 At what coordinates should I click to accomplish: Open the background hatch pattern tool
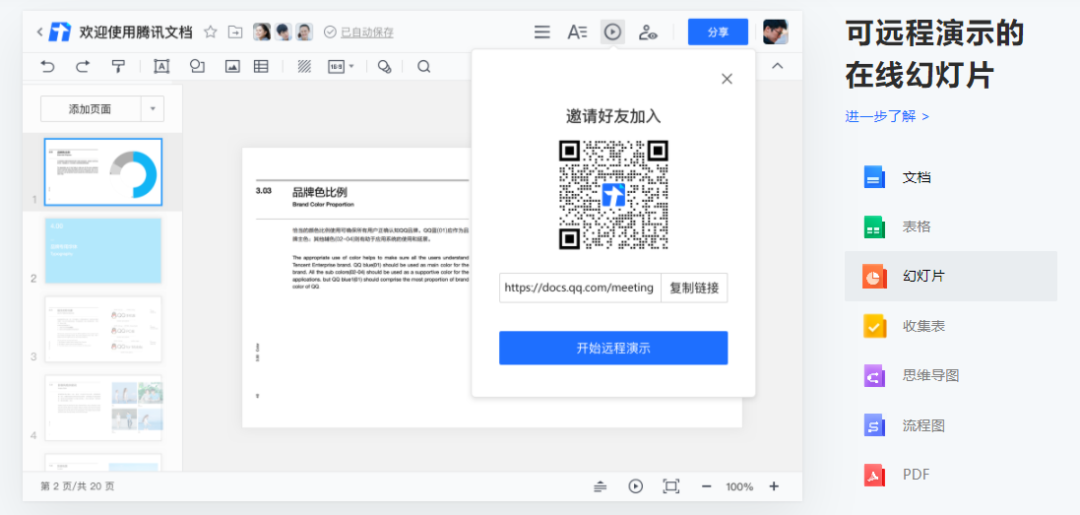point(304,67)
